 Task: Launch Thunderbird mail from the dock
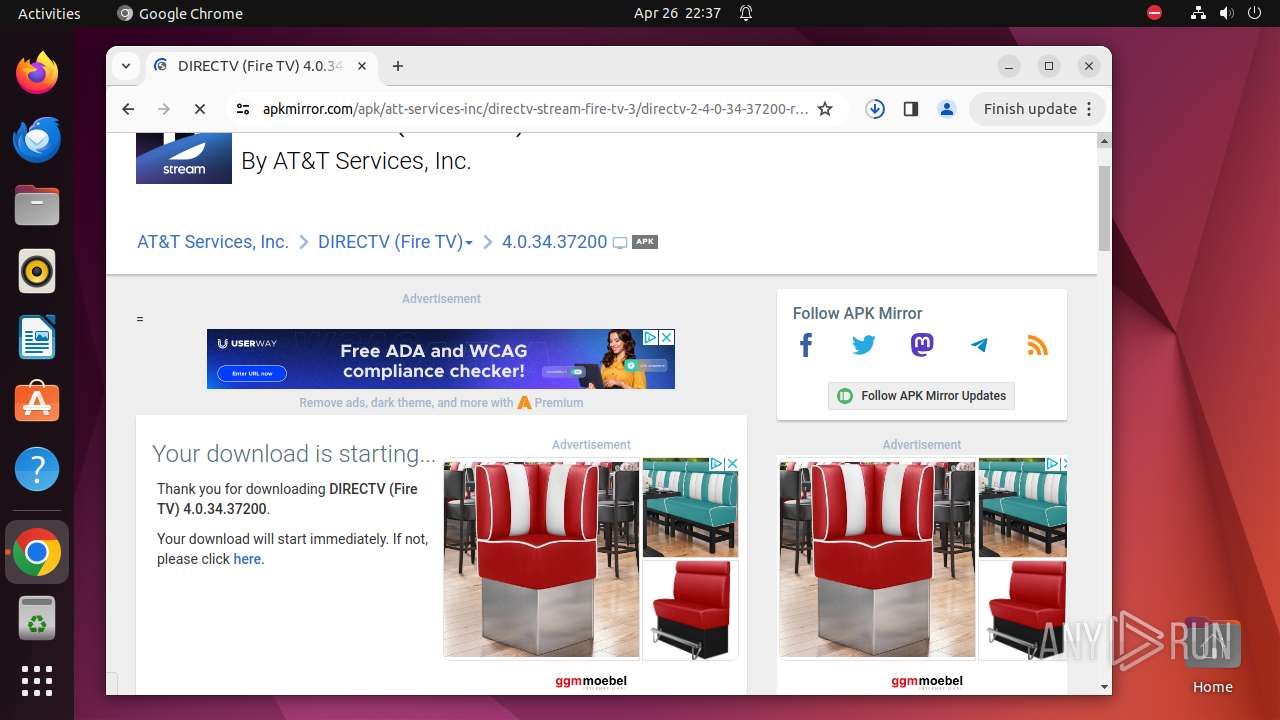pos(37,139)
